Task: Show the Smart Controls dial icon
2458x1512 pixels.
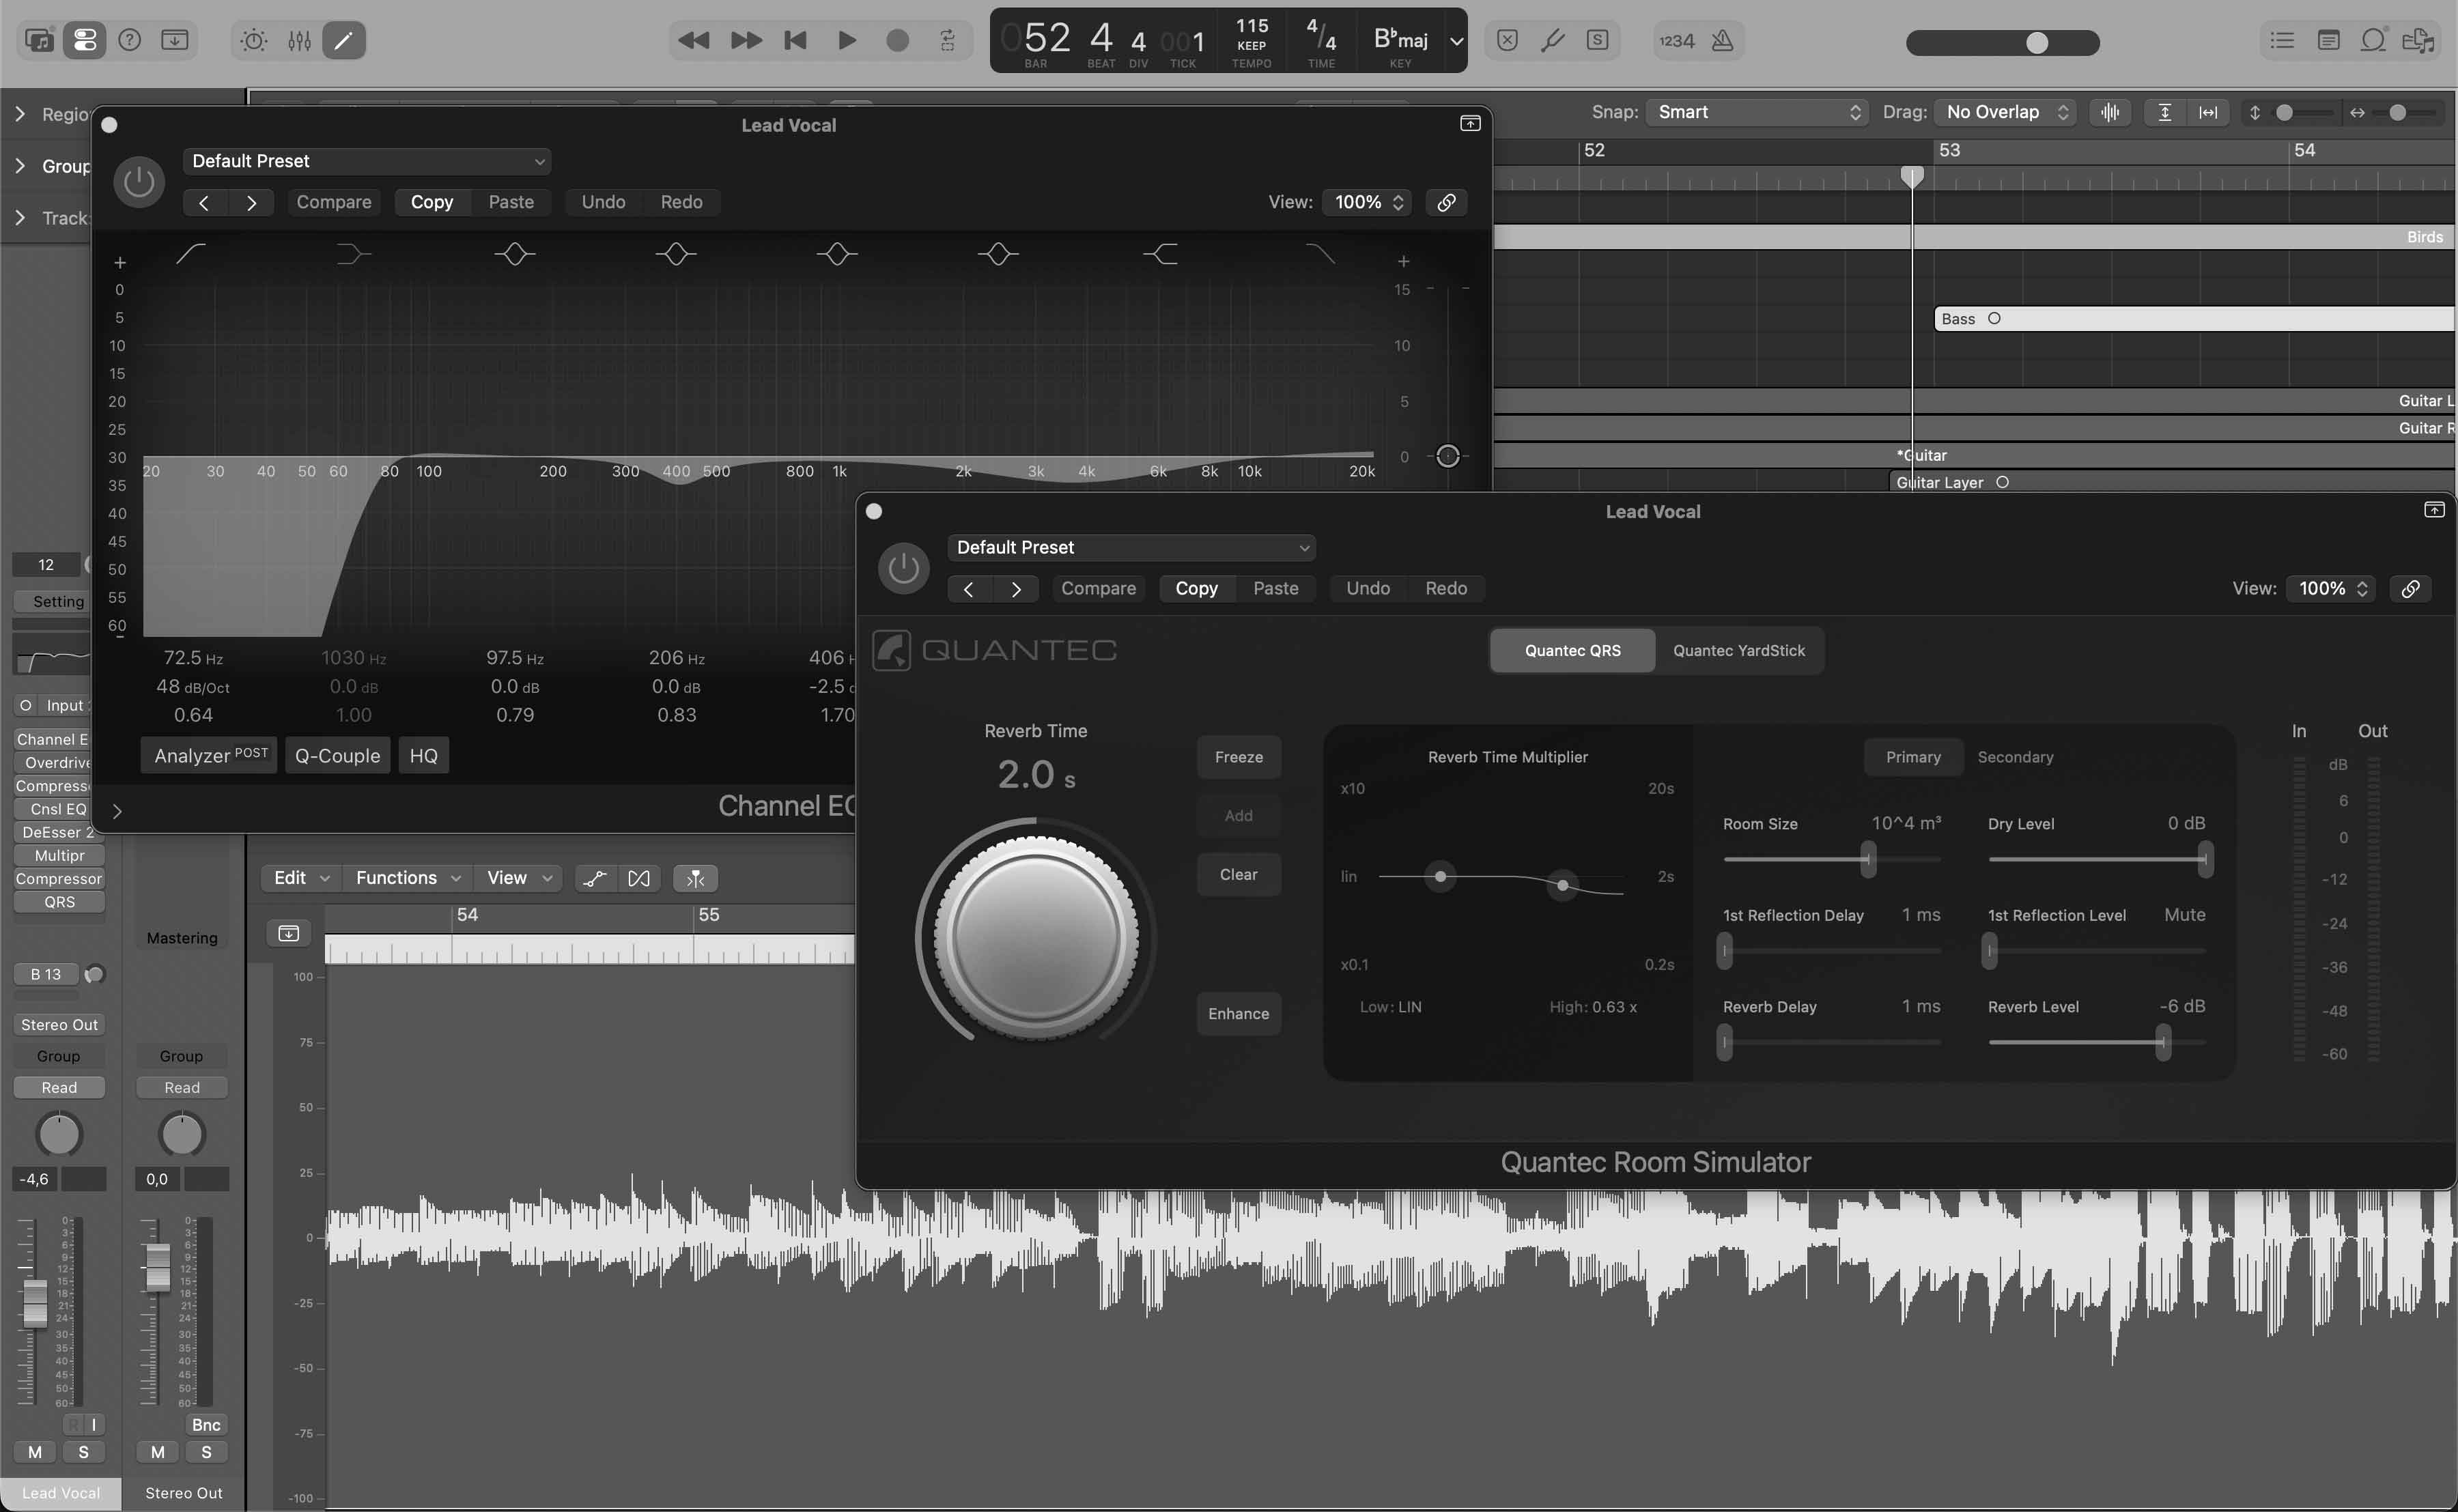Action: (x=254, y=40)
